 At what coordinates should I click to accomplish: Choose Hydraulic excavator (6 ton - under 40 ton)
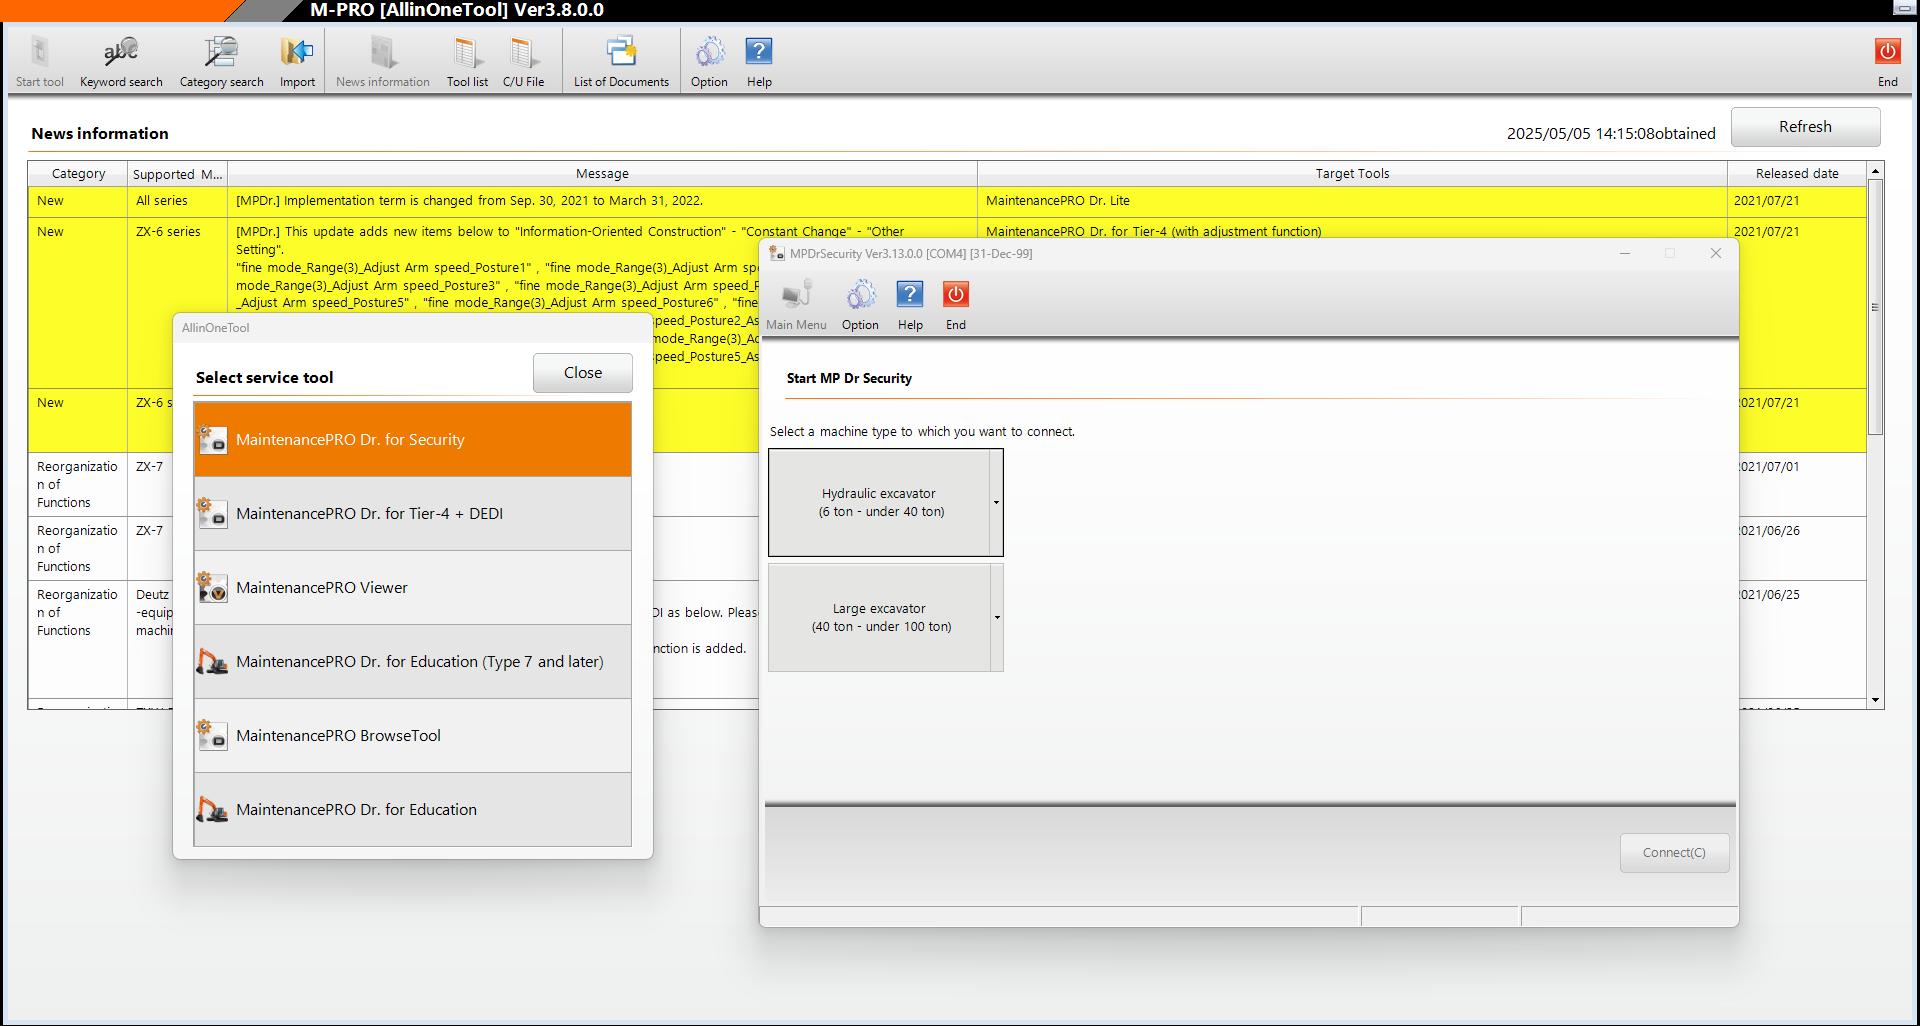point(879,502)
